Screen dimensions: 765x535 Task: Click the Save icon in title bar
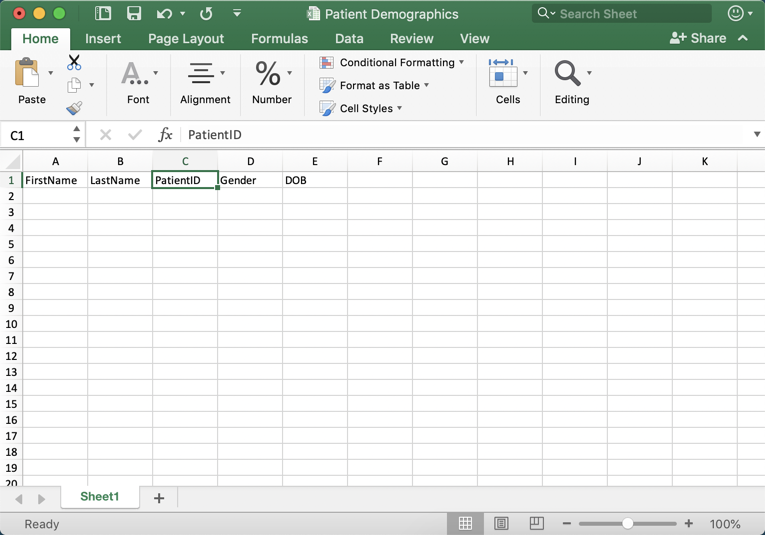[134, 14]
